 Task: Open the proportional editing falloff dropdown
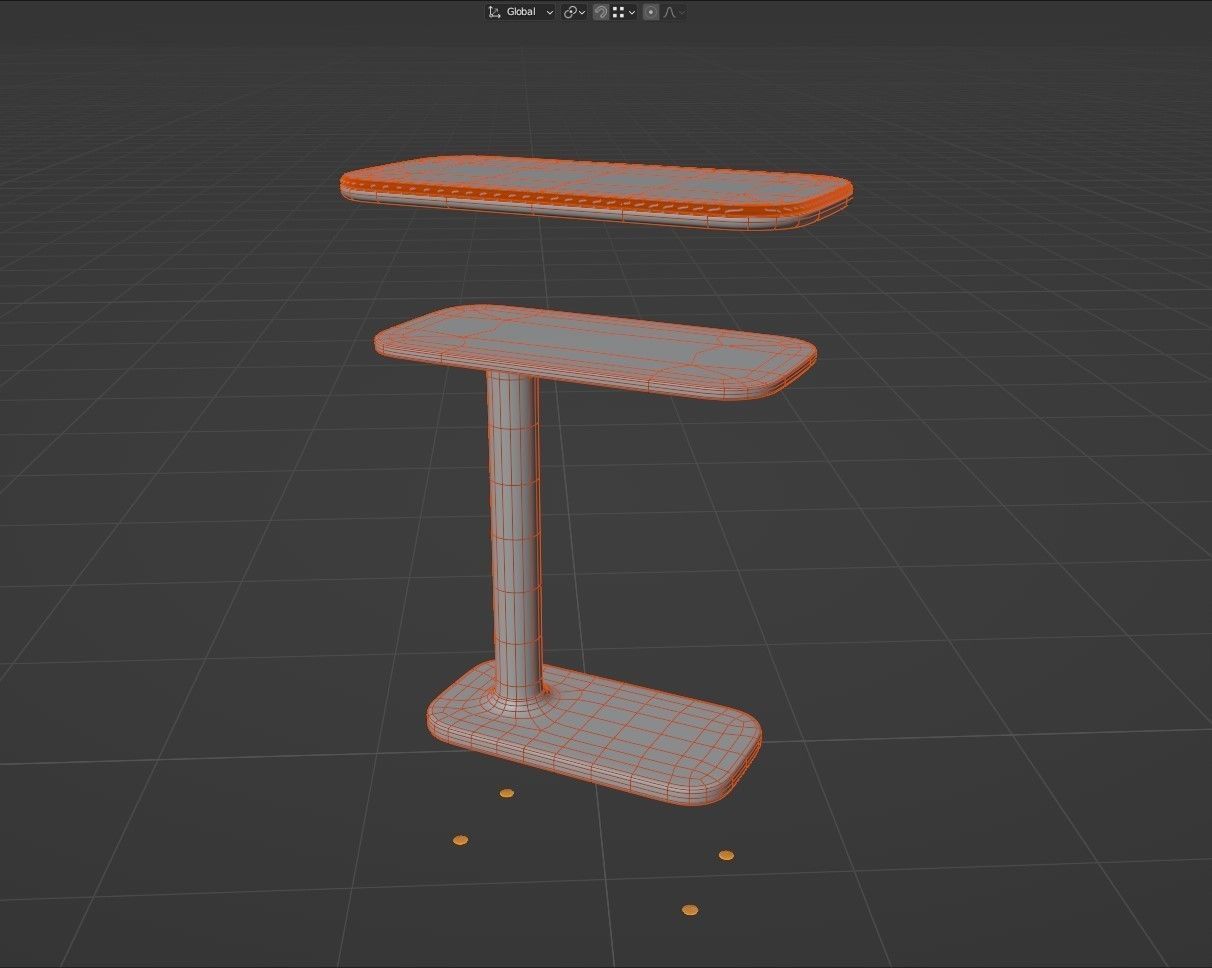click(683, 11)
